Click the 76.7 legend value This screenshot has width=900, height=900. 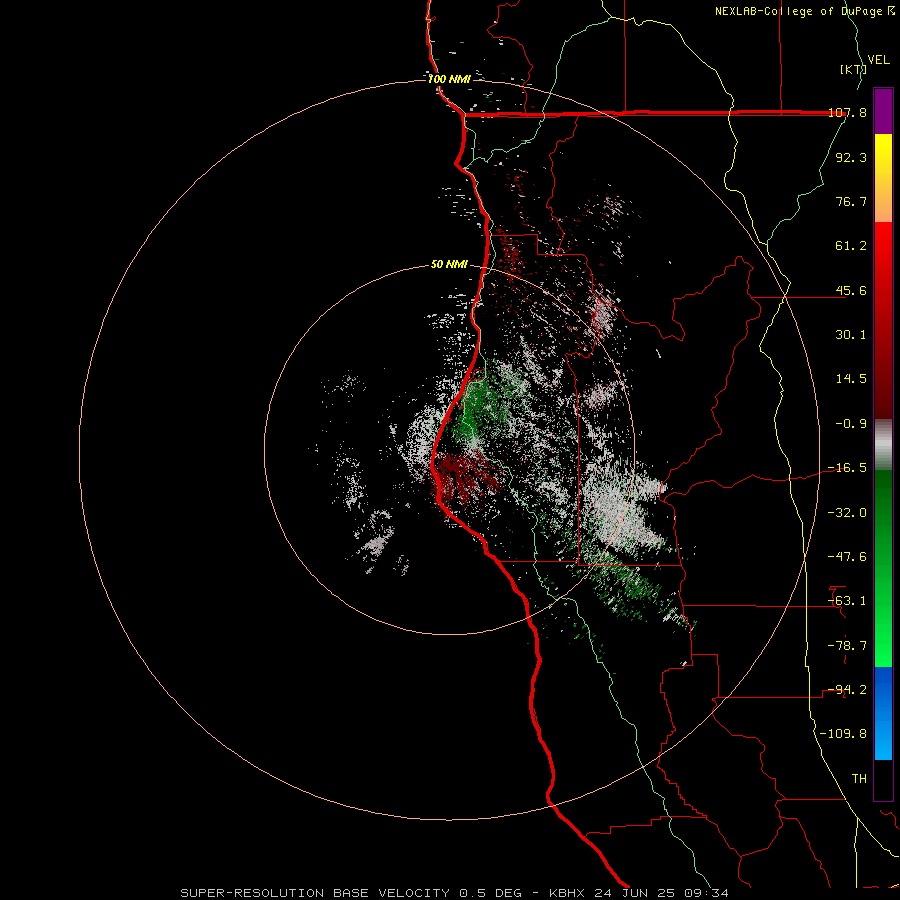851,201
